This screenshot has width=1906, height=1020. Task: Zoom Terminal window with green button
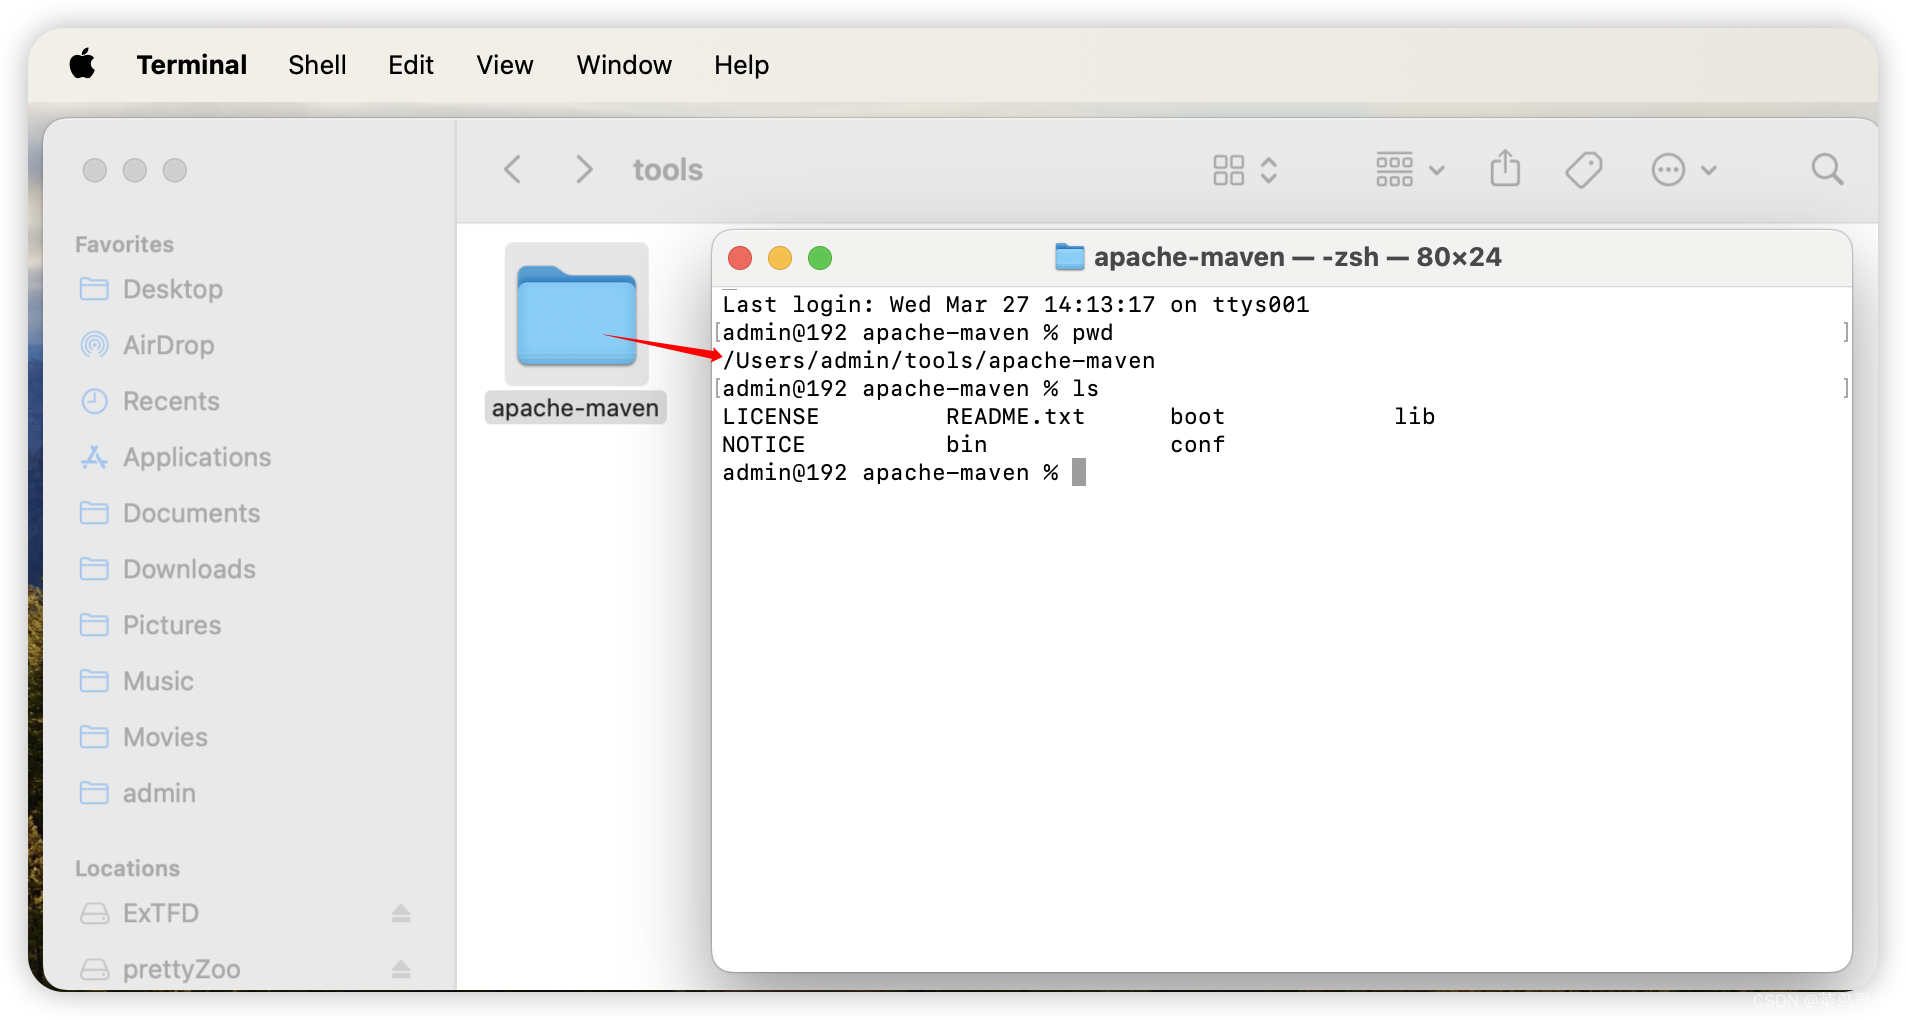click(820, 258)
